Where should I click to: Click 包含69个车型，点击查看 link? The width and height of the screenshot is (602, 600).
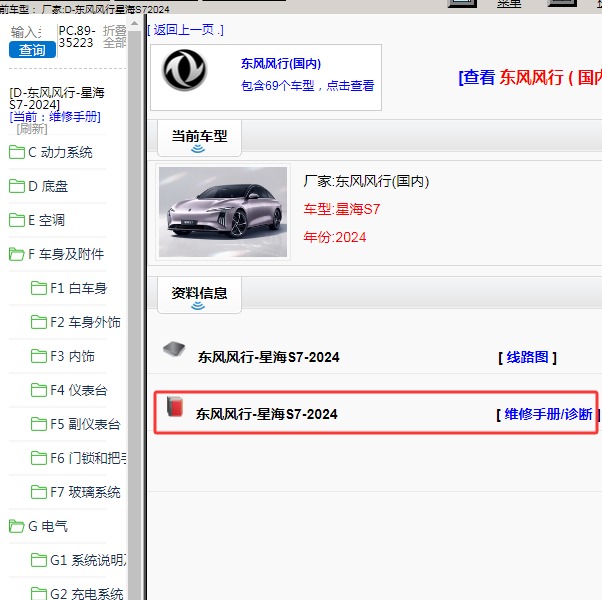[x=308, y=85]
